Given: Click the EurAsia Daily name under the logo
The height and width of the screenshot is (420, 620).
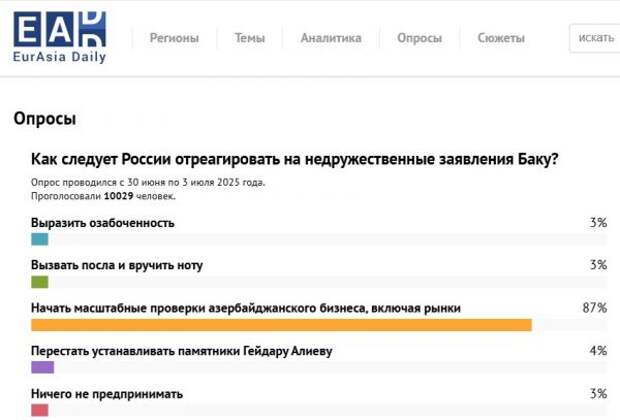Looking at the screenshot, I should [x=59, y=57].
